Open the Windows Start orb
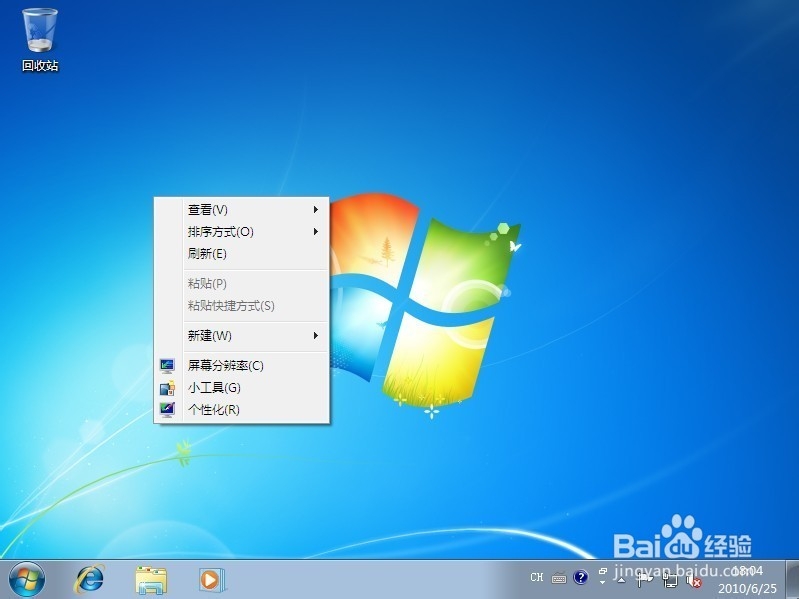799x599 pixels. coord(26,580)
